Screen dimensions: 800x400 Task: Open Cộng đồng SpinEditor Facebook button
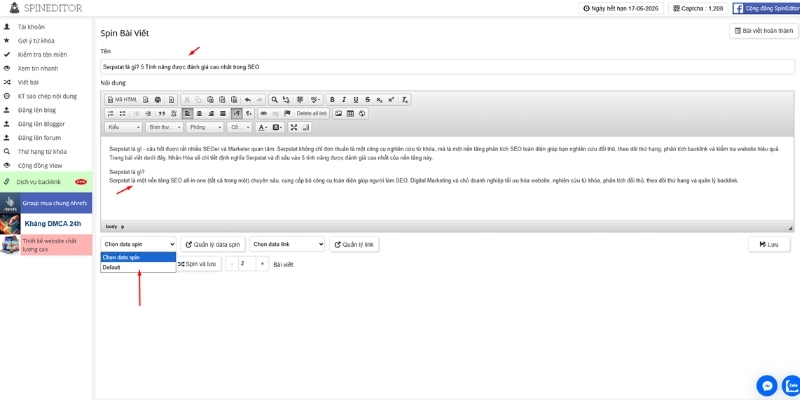tap(766, 8)
